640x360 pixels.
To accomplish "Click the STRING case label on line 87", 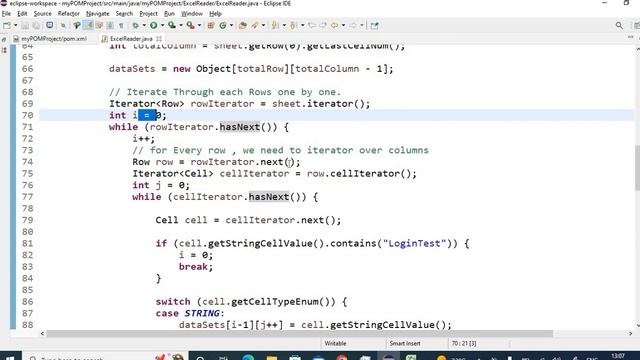I will pyautogui.click(x=202, y=313).
